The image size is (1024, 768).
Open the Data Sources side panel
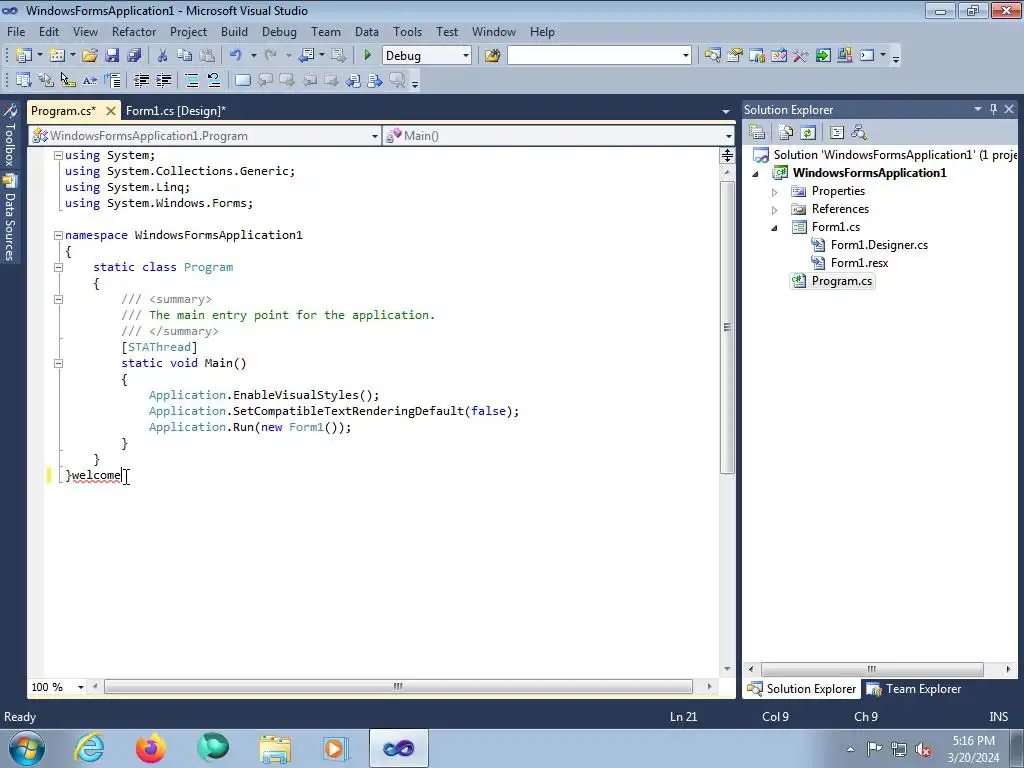[x=10, y=219]
